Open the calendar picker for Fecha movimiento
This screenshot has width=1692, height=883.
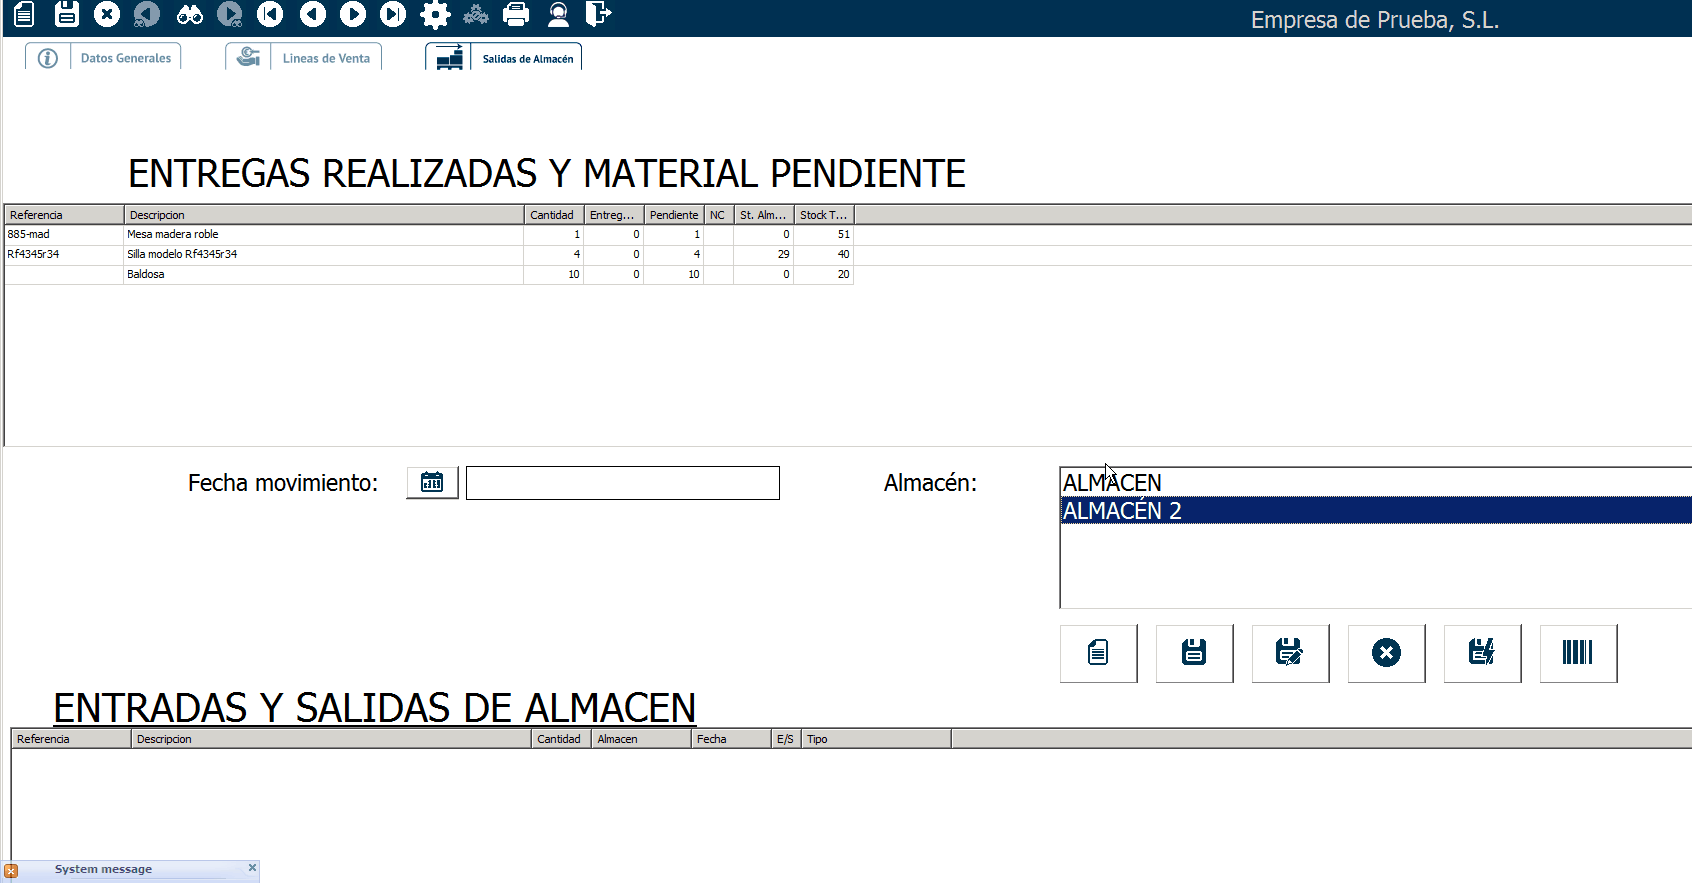432,482
